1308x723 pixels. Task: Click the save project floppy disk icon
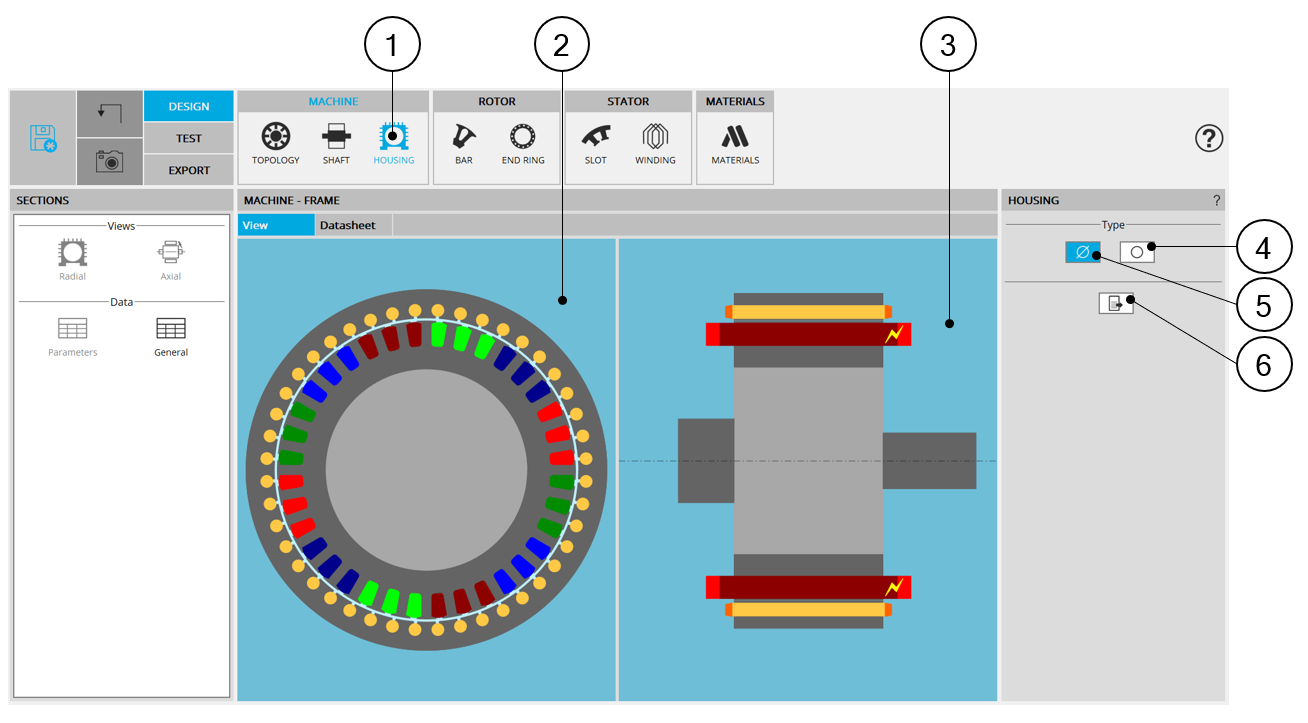click(43, 138)
